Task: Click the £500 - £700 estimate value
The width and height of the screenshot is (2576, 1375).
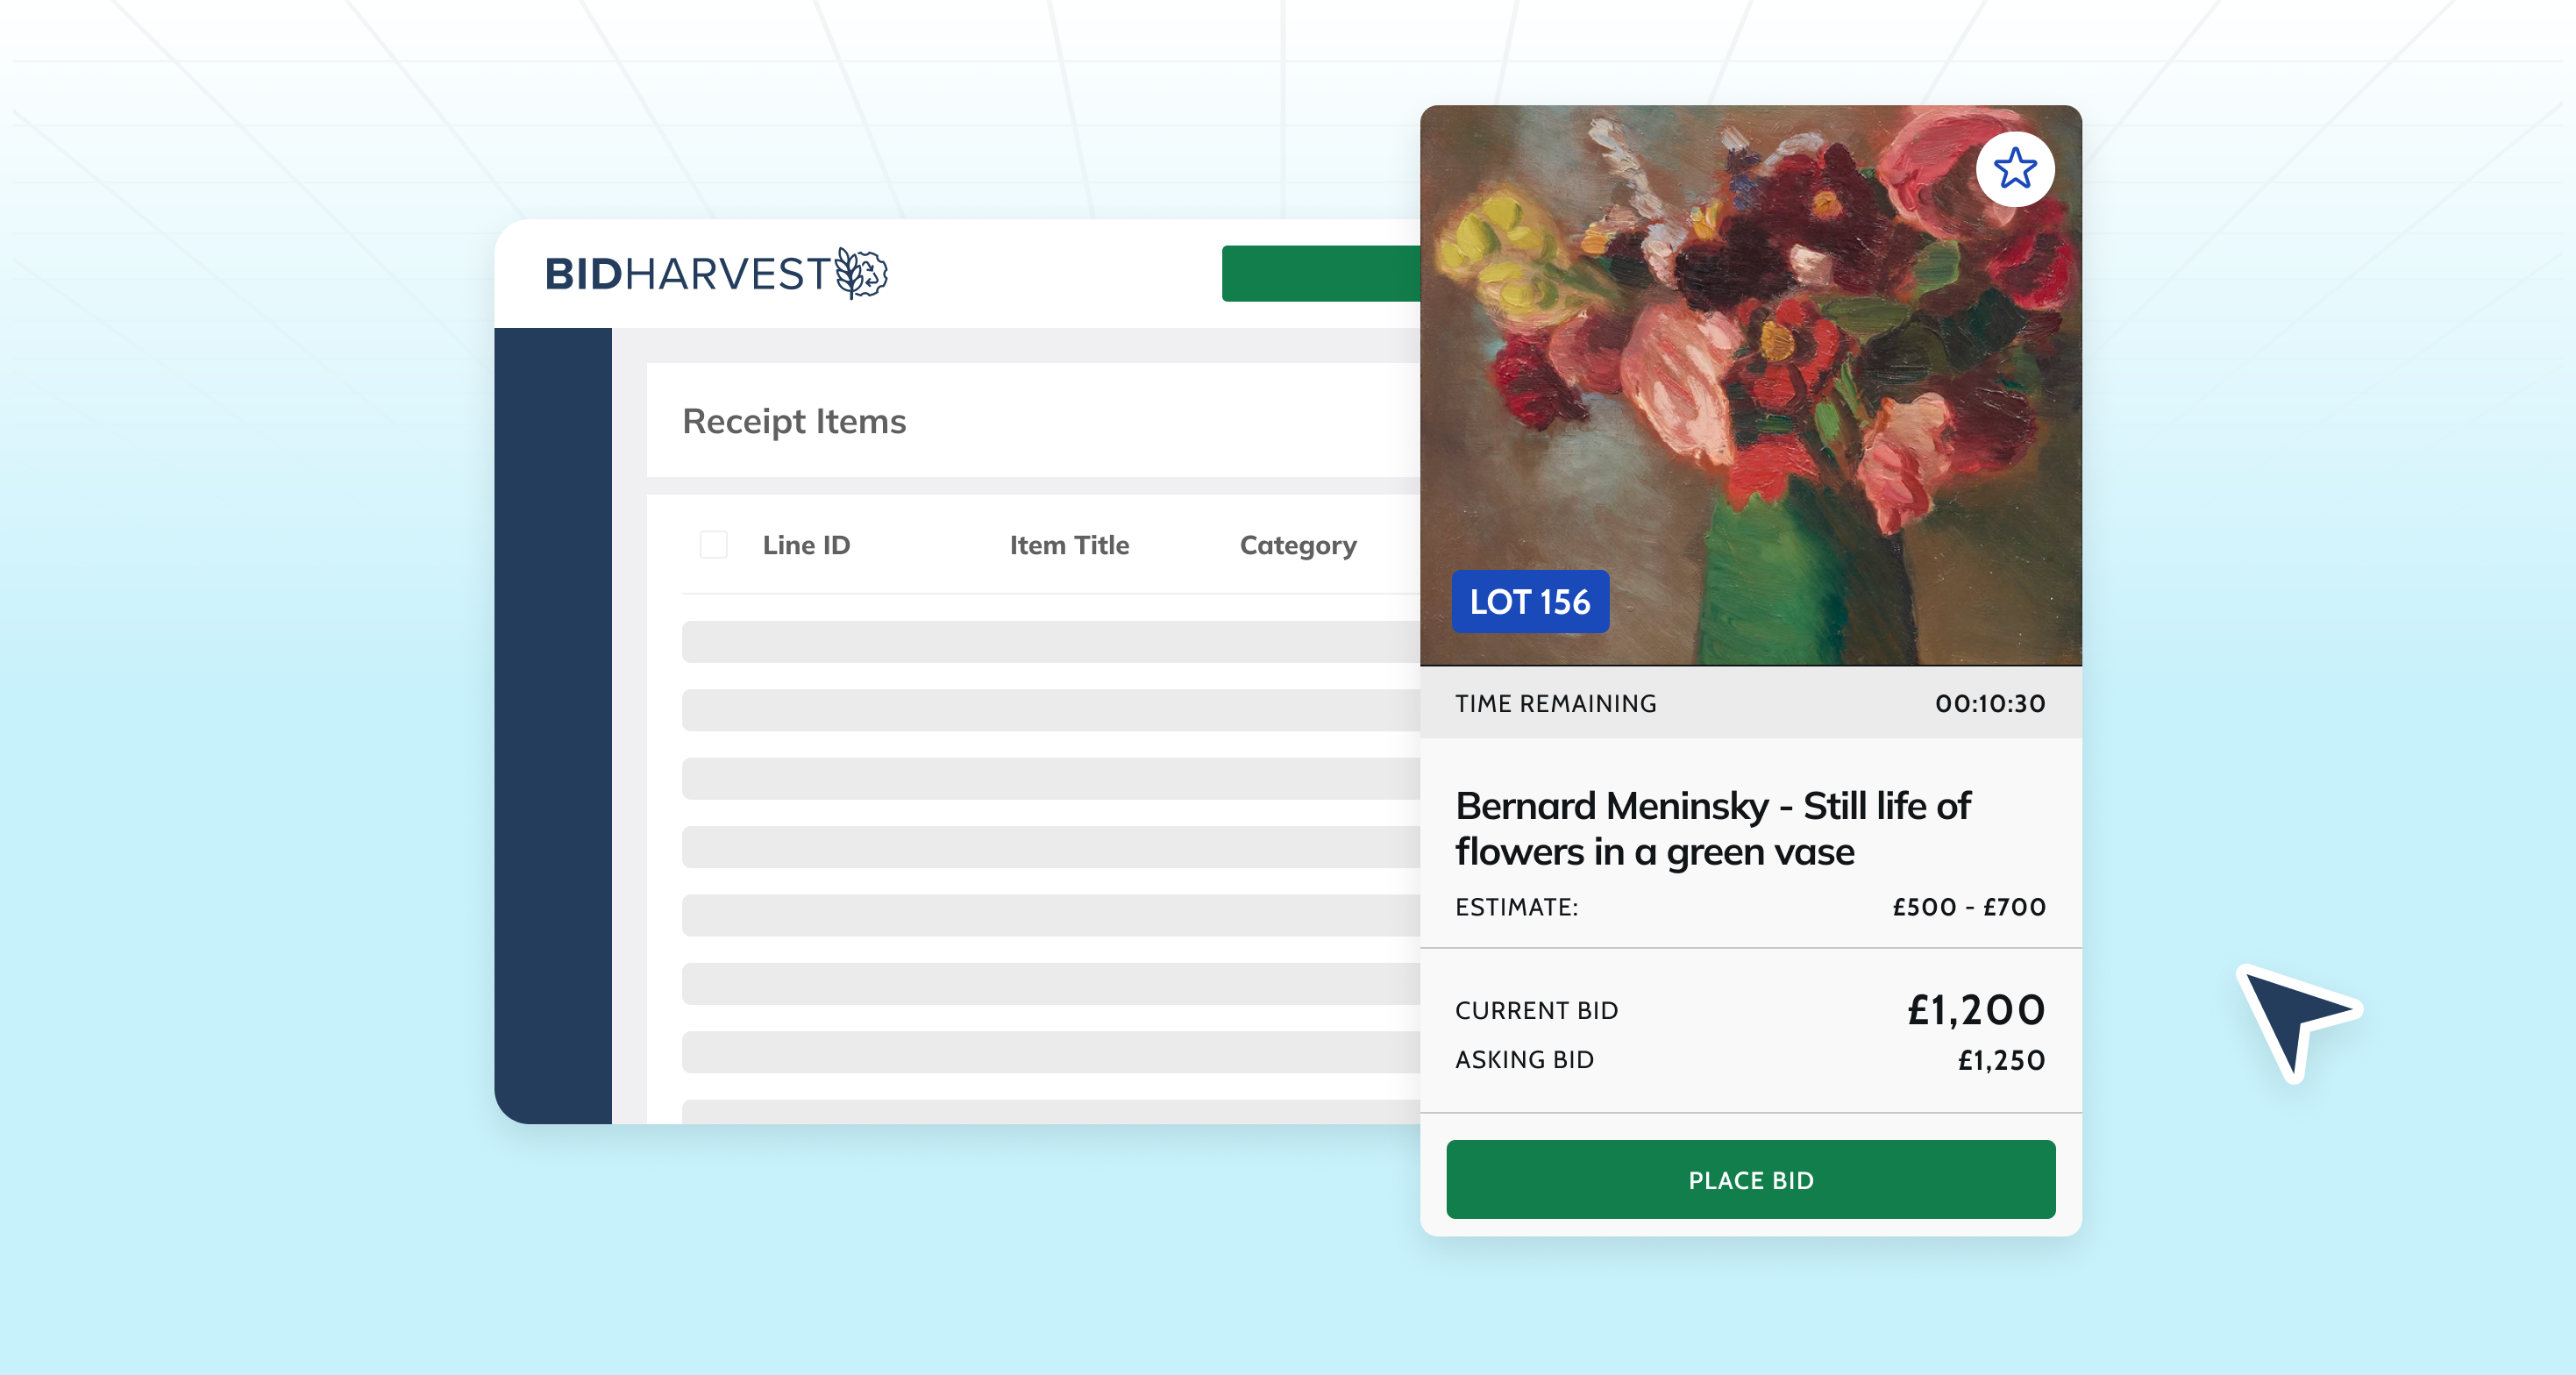Action: coord(1969,907)
